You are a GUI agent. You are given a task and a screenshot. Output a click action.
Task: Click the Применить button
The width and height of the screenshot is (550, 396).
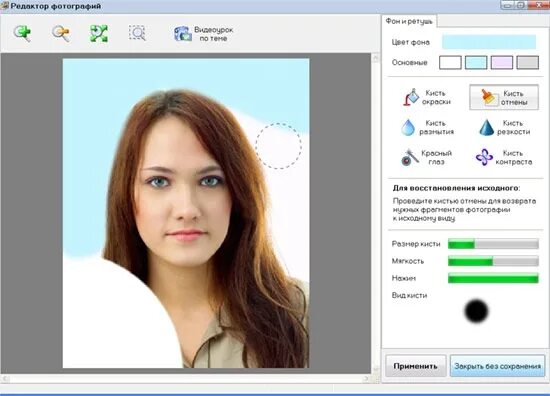[416, 366]
